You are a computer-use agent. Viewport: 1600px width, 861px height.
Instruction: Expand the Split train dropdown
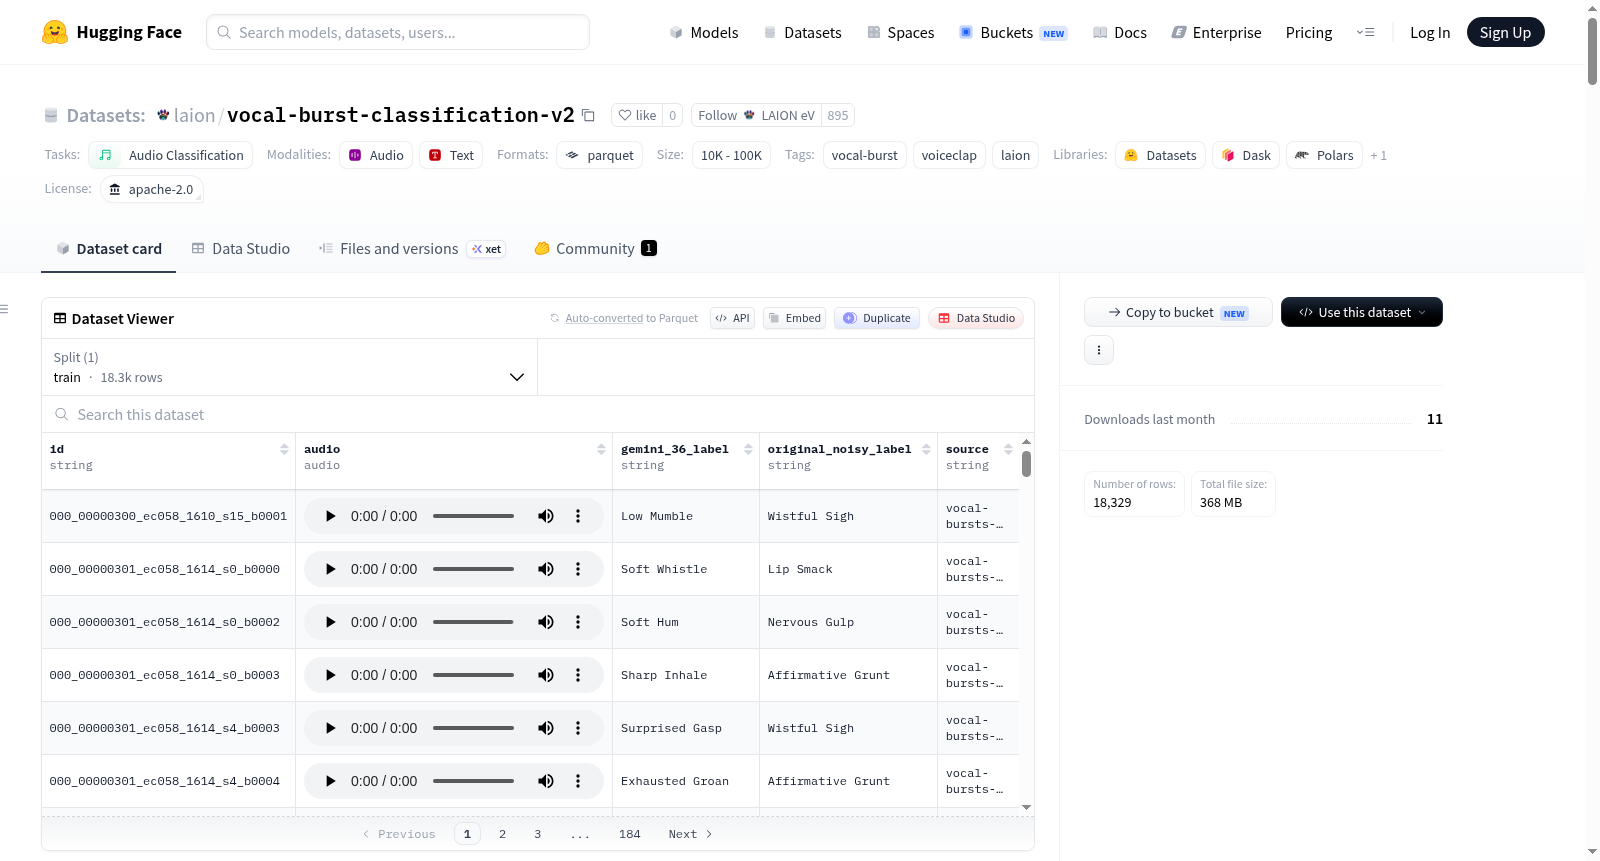289,367
